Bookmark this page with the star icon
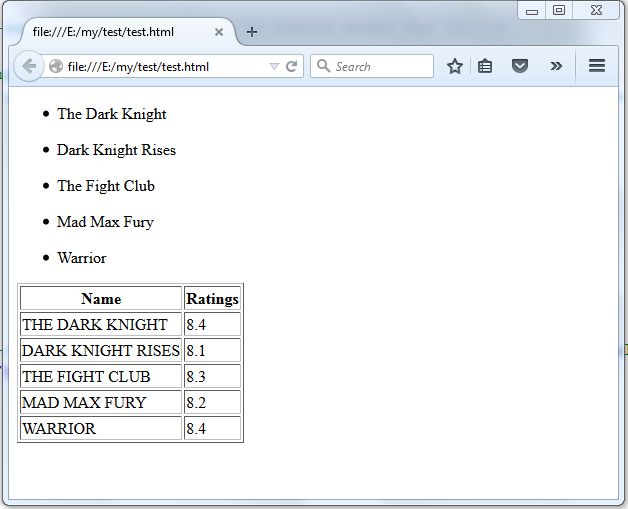The height and width of the screenshot is (509, 628). (x=455, y=66)
